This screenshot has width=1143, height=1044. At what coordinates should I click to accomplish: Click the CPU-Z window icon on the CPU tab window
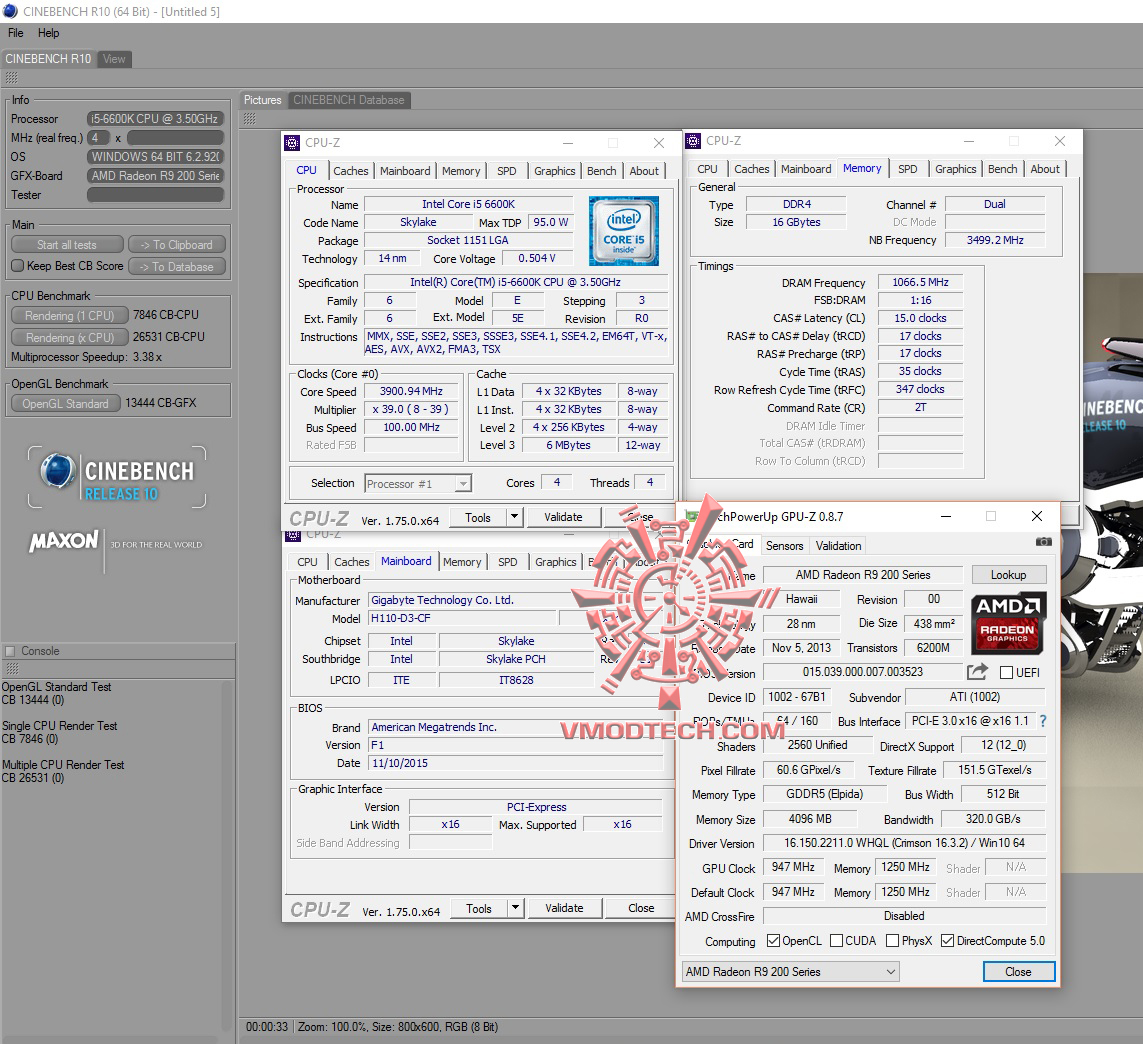292,143
